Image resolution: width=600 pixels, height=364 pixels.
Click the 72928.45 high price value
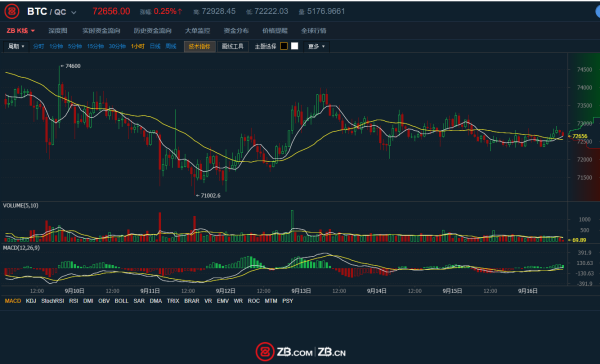218,11
